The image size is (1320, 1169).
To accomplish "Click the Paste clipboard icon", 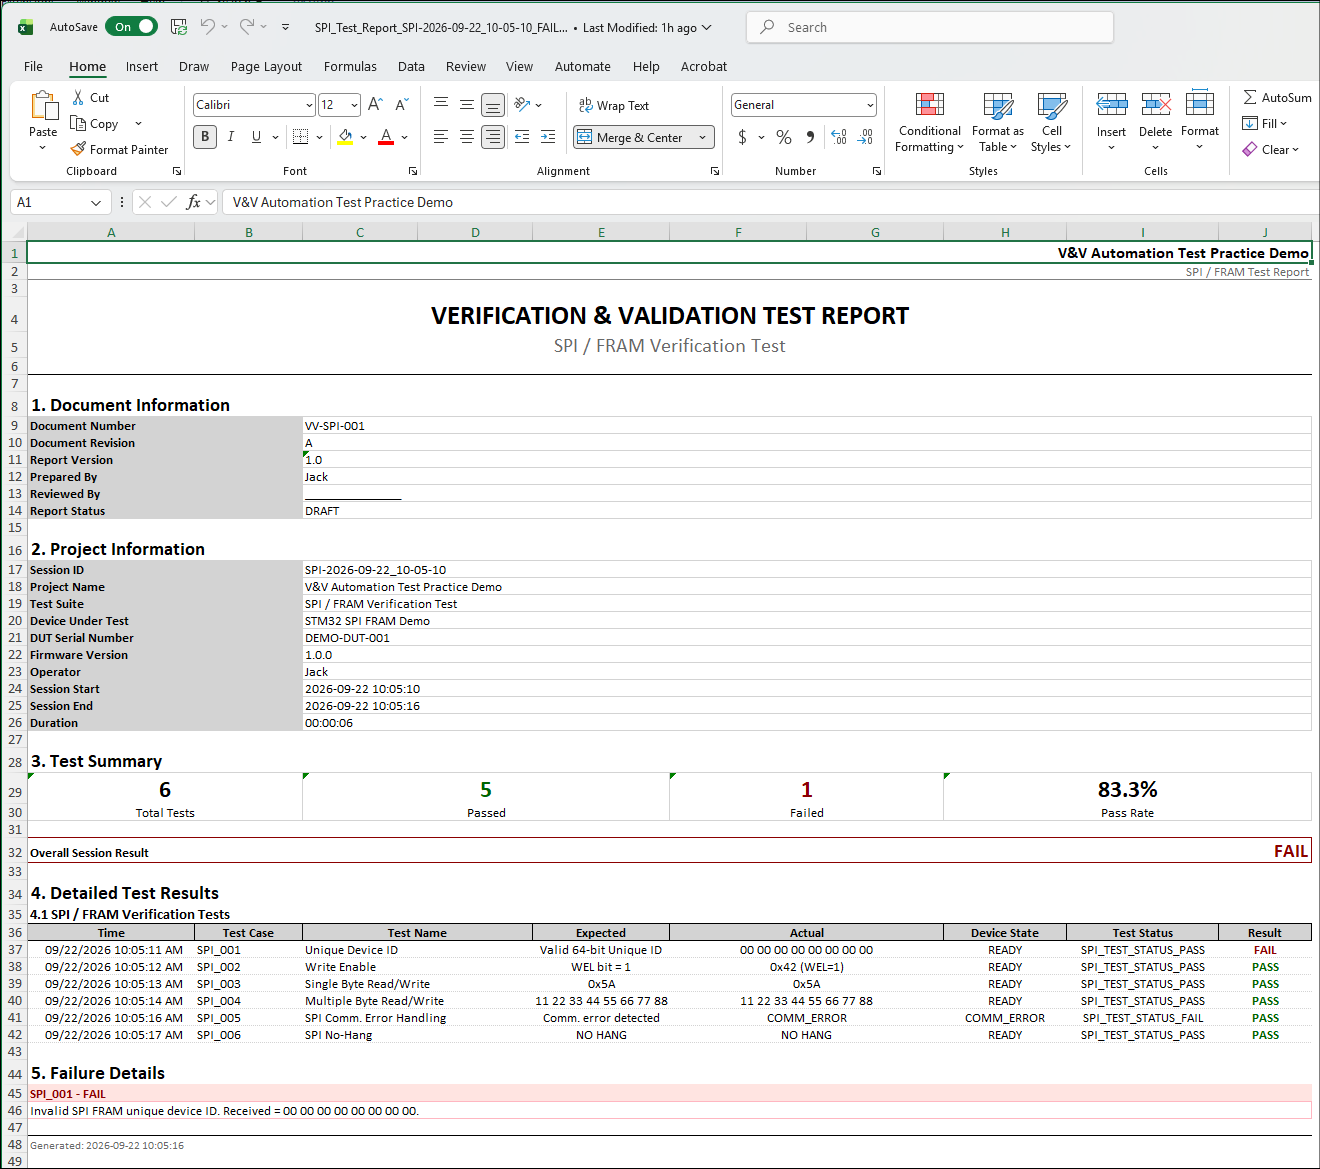I will coord(44,106).
